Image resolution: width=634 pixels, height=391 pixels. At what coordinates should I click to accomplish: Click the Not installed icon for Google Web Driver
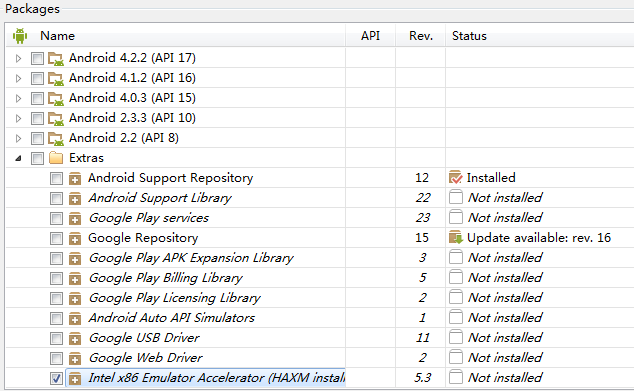pos(456,357)
